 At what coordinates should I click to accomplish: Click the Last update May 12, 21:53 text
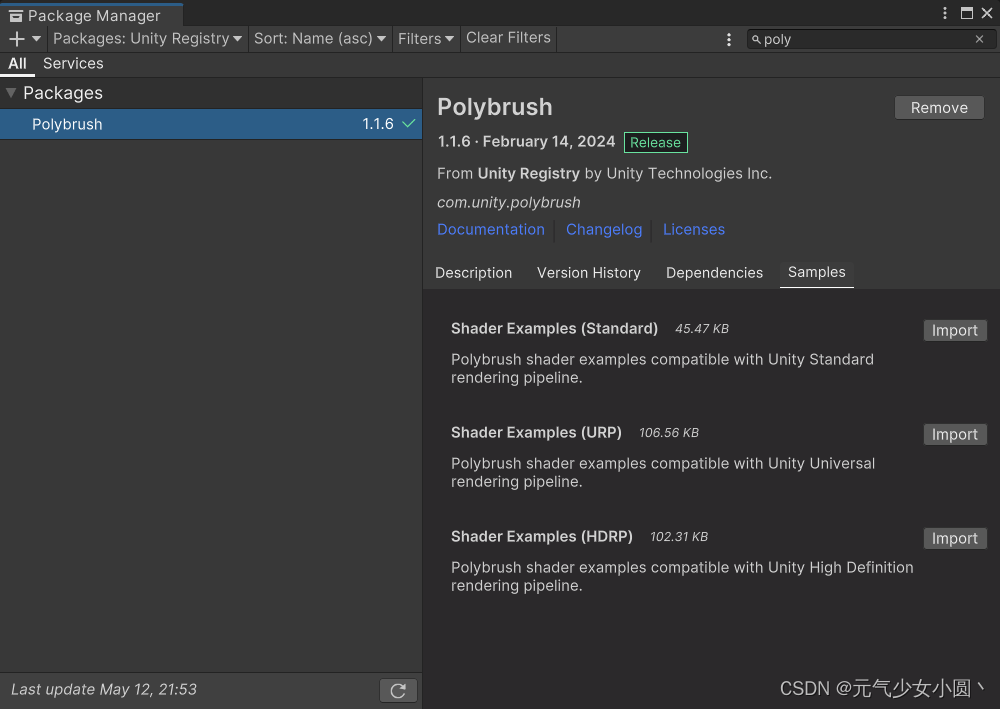tap(104, 690)
